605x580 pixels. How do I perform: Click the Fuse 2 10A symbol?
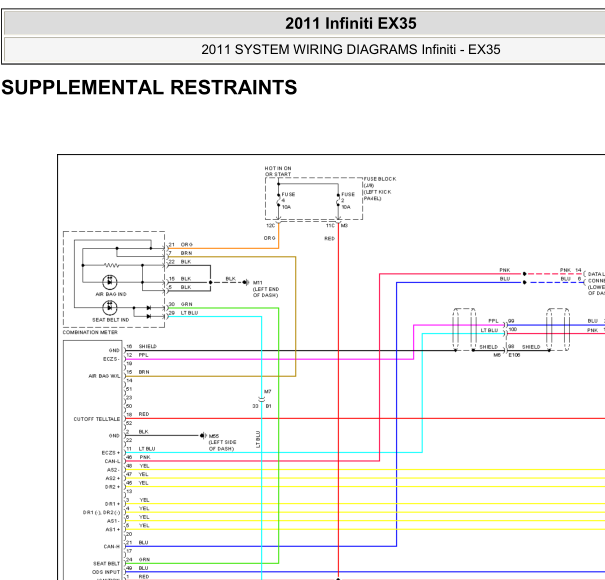tap(338, 201)
